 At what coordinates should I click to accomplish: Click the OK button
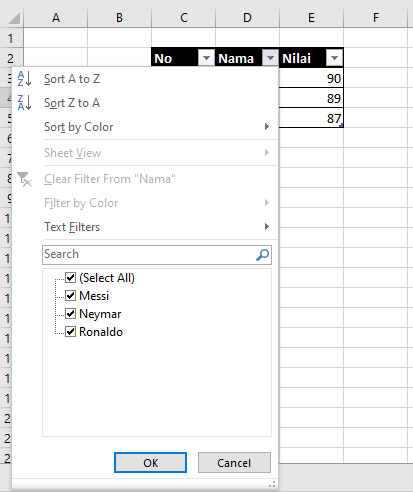tap(150, 463)
